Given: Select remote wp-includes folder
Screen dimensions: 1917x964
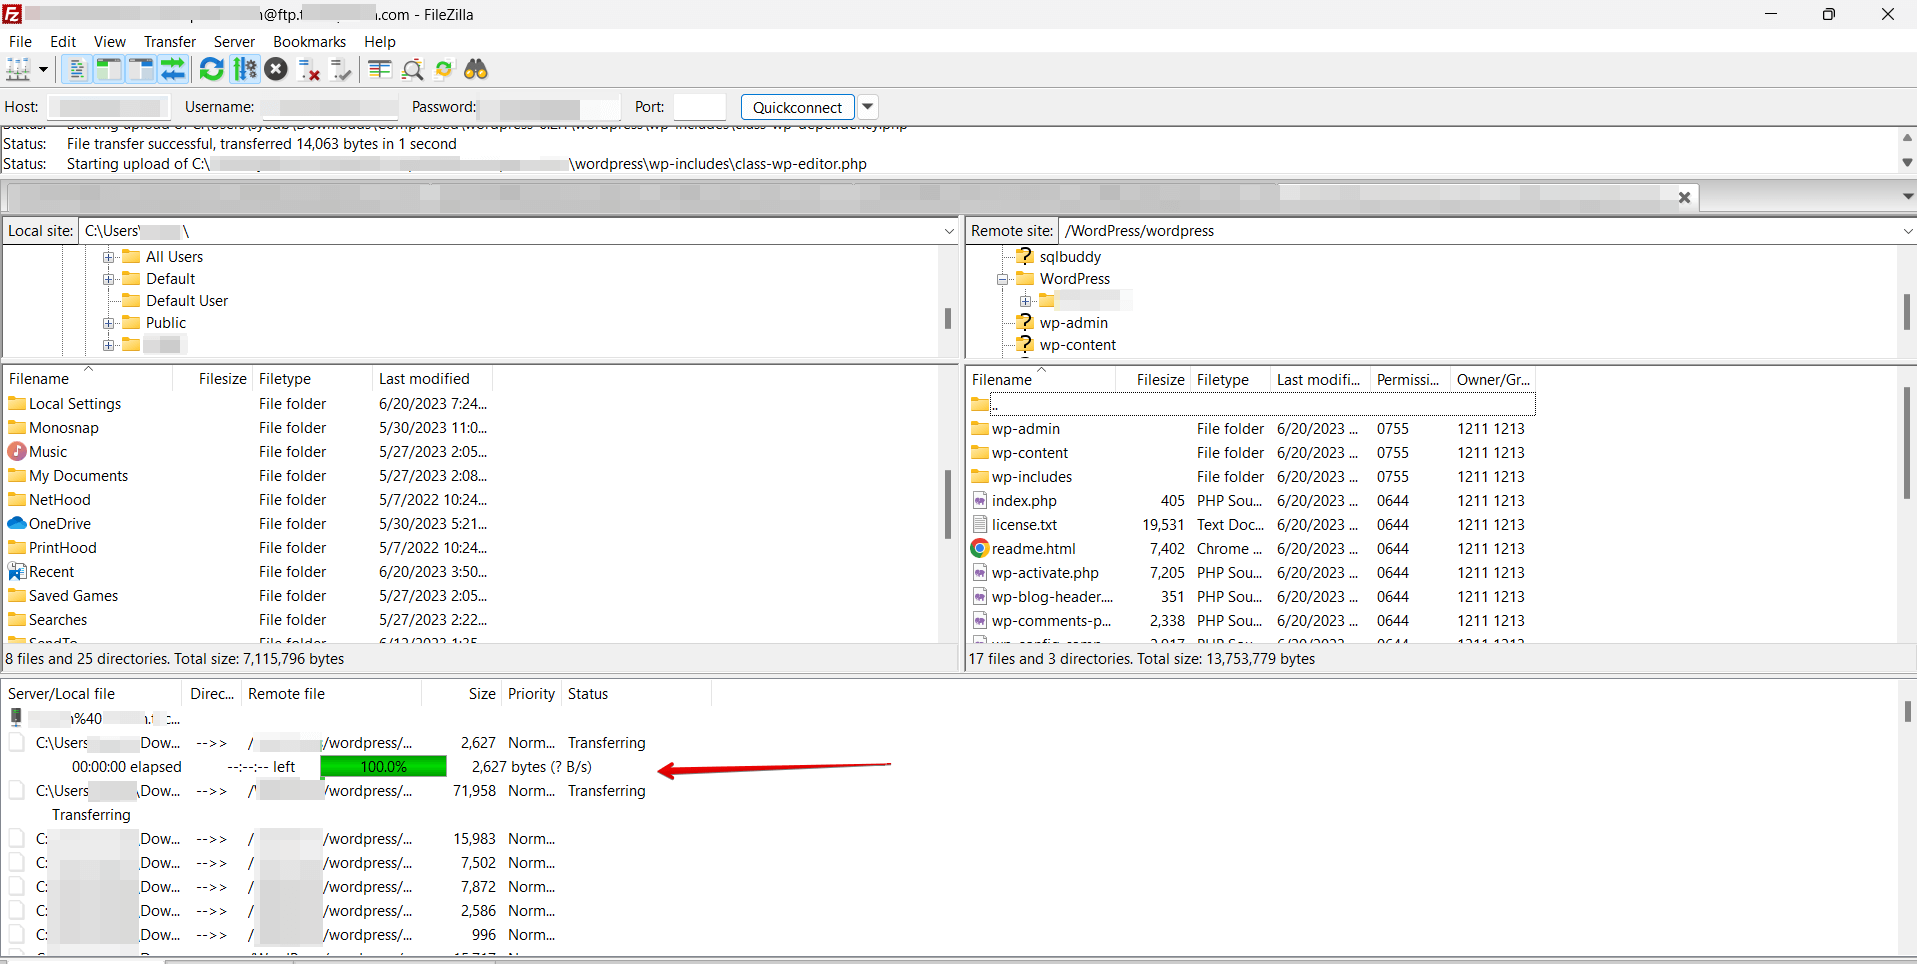Looking at the screenshot, I should [1032, 477].
